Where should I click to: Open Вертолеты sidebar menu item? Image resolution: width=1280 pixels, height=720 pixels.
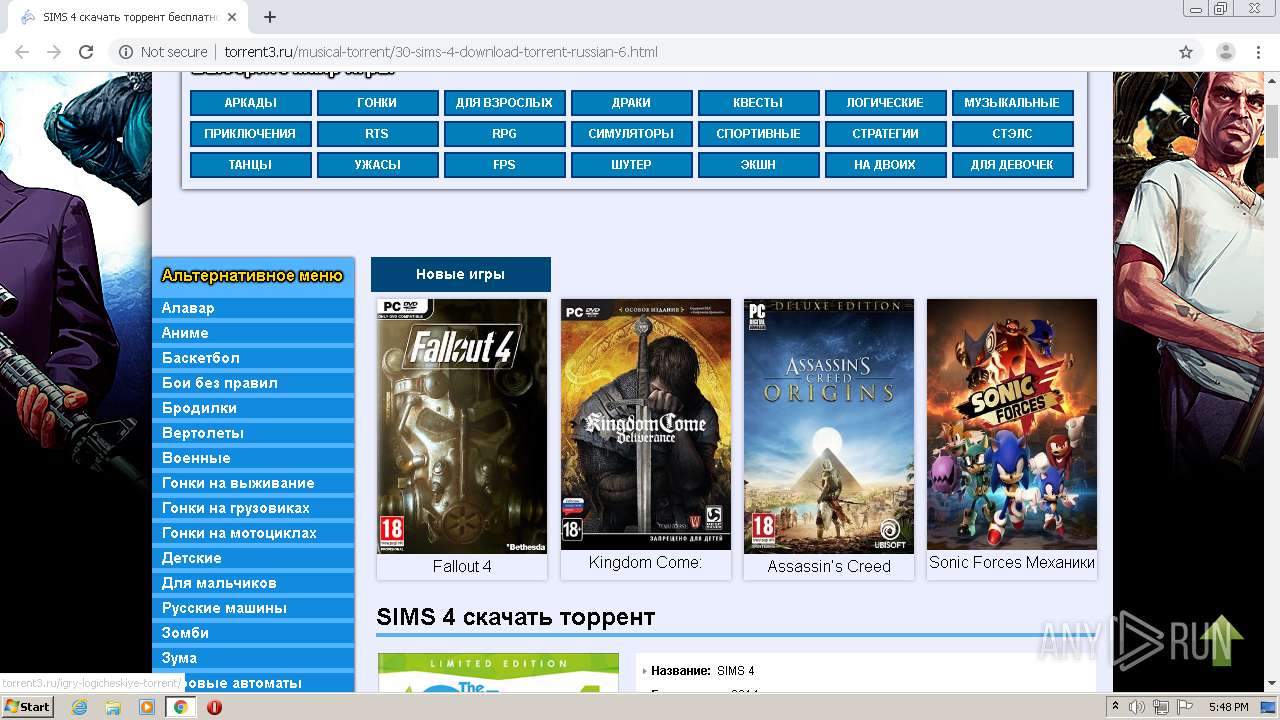pyautogui.click(x=253, y=433)
